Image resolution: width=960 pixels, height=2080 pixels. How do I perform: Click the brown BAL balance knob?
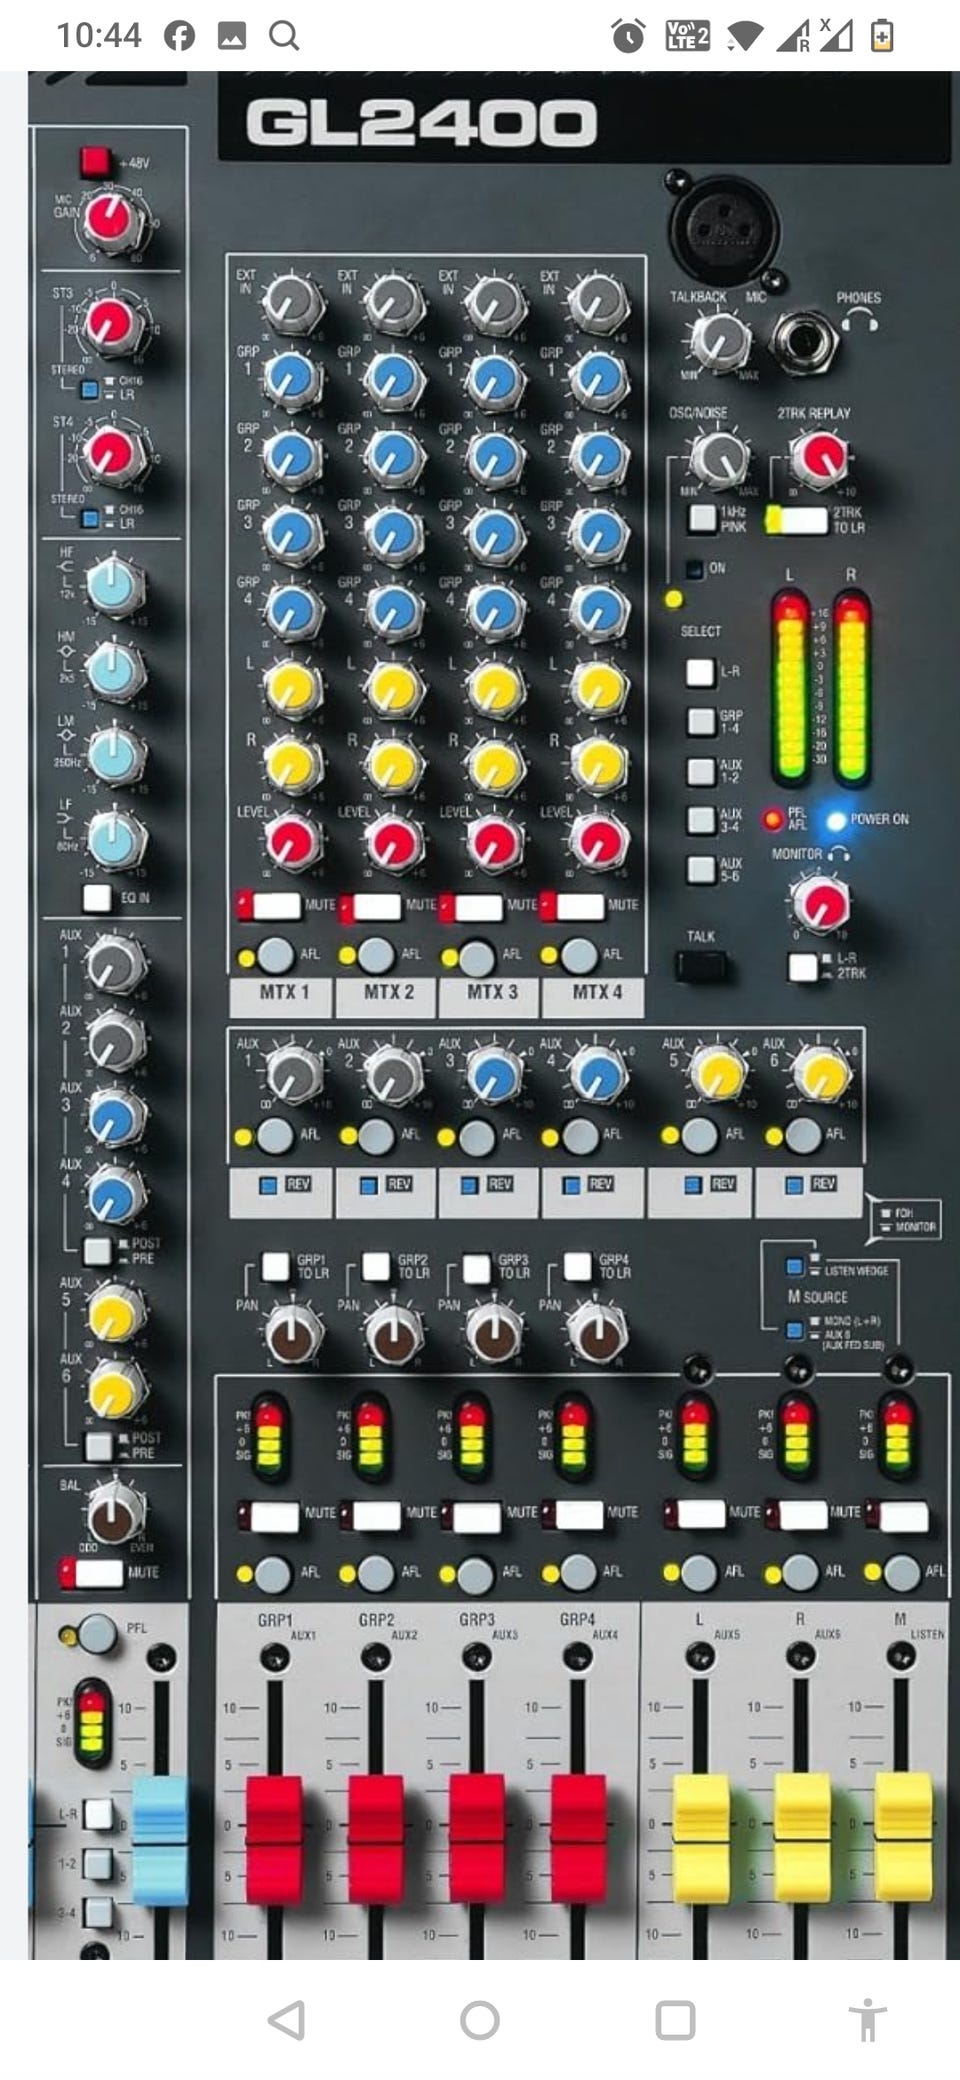(113, 1516)
